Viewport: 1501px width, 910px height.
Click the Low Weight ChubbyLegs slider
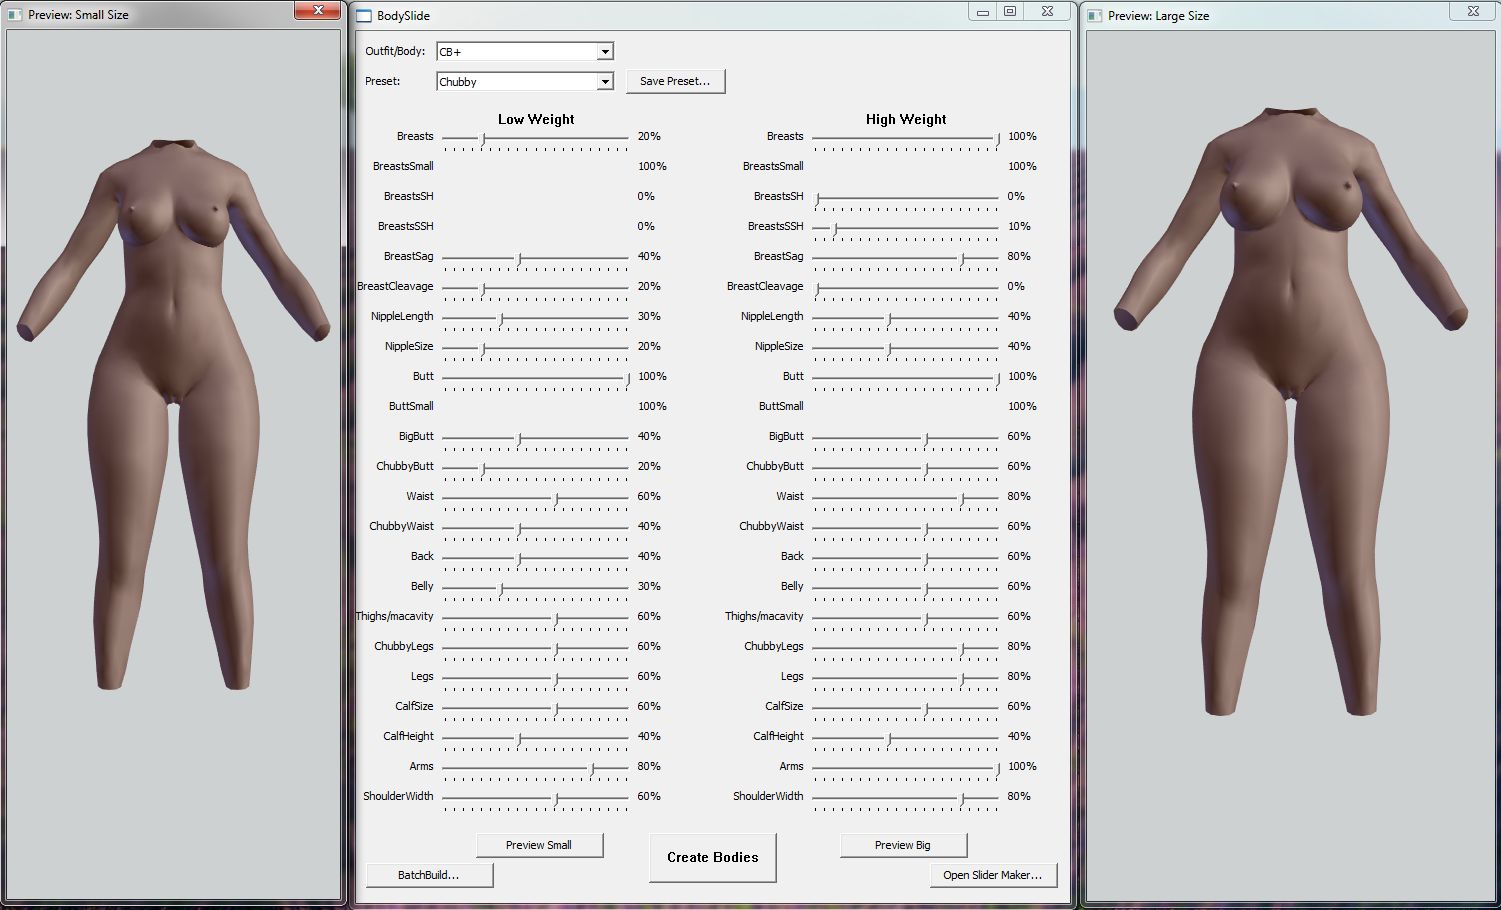[x=535, y=651]
